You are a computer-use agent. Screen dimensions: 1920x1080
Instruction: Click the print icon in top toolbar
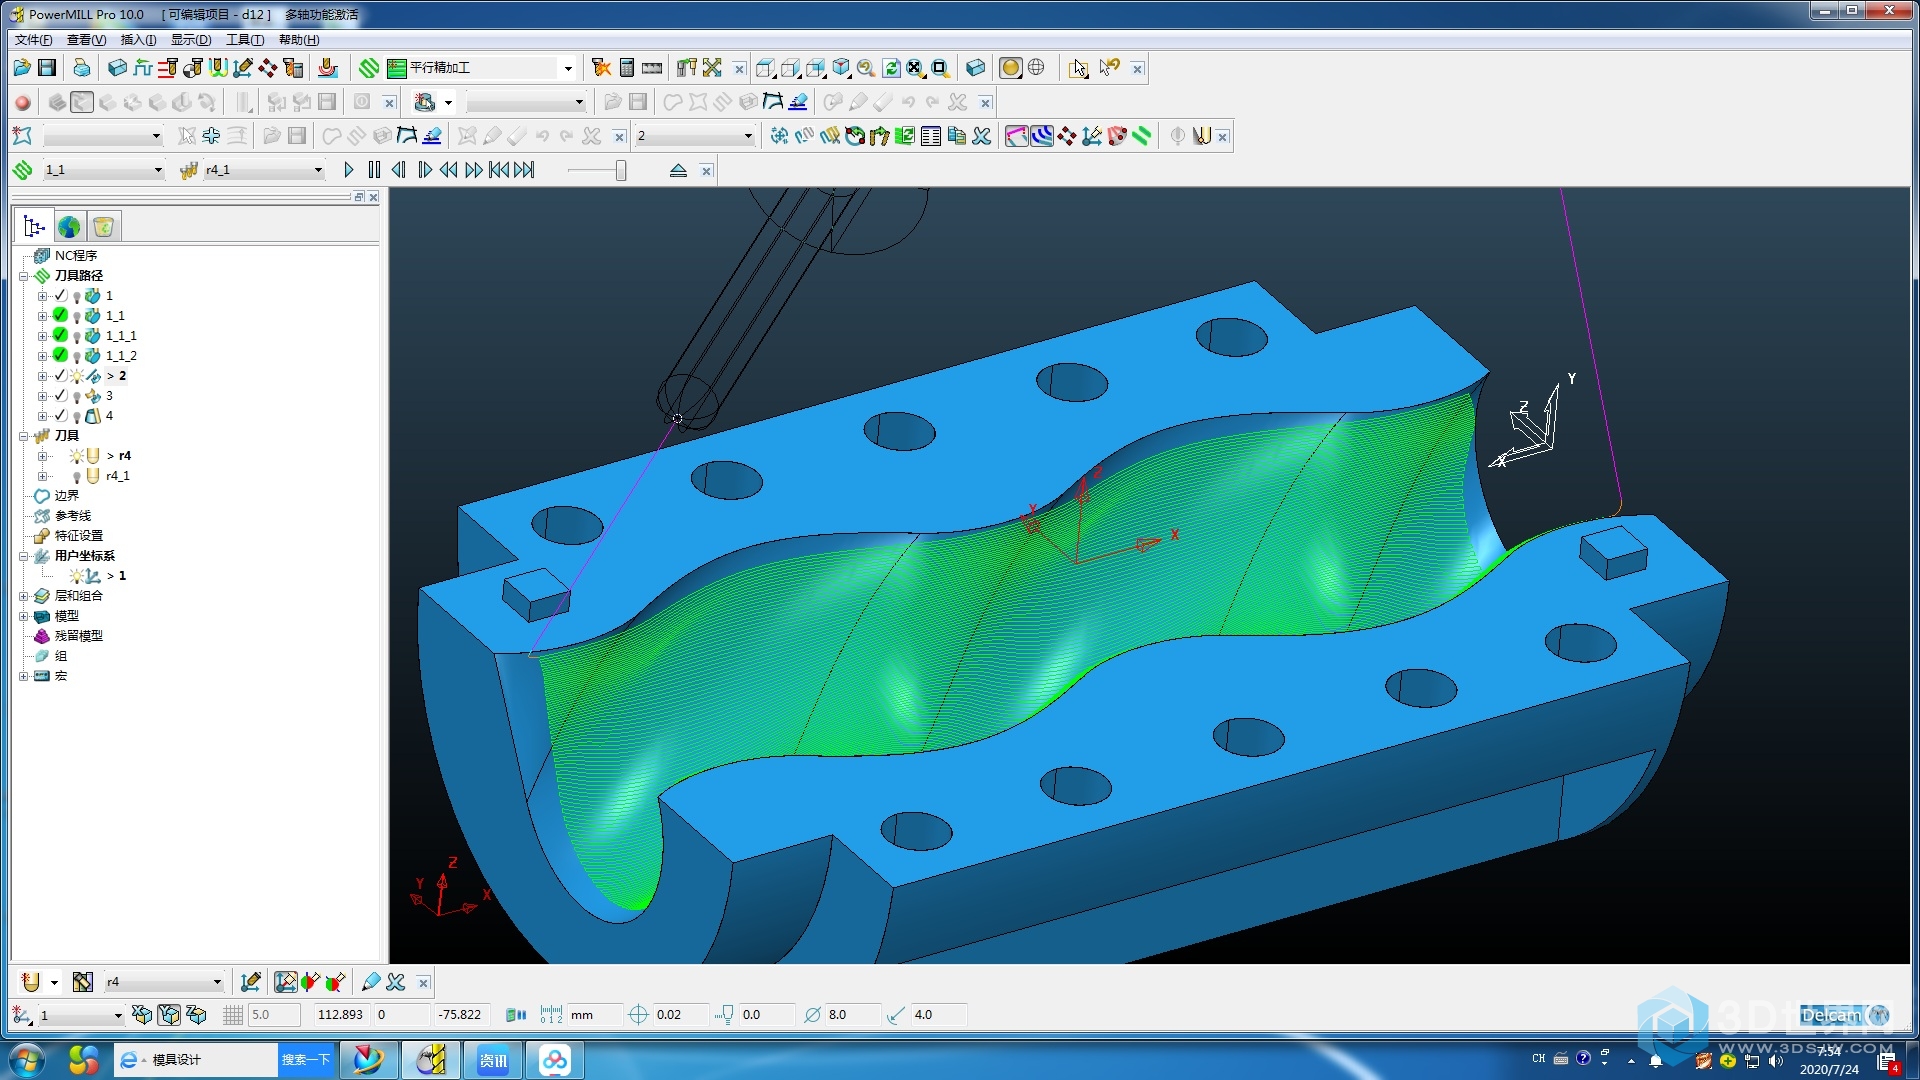(81, 68)
